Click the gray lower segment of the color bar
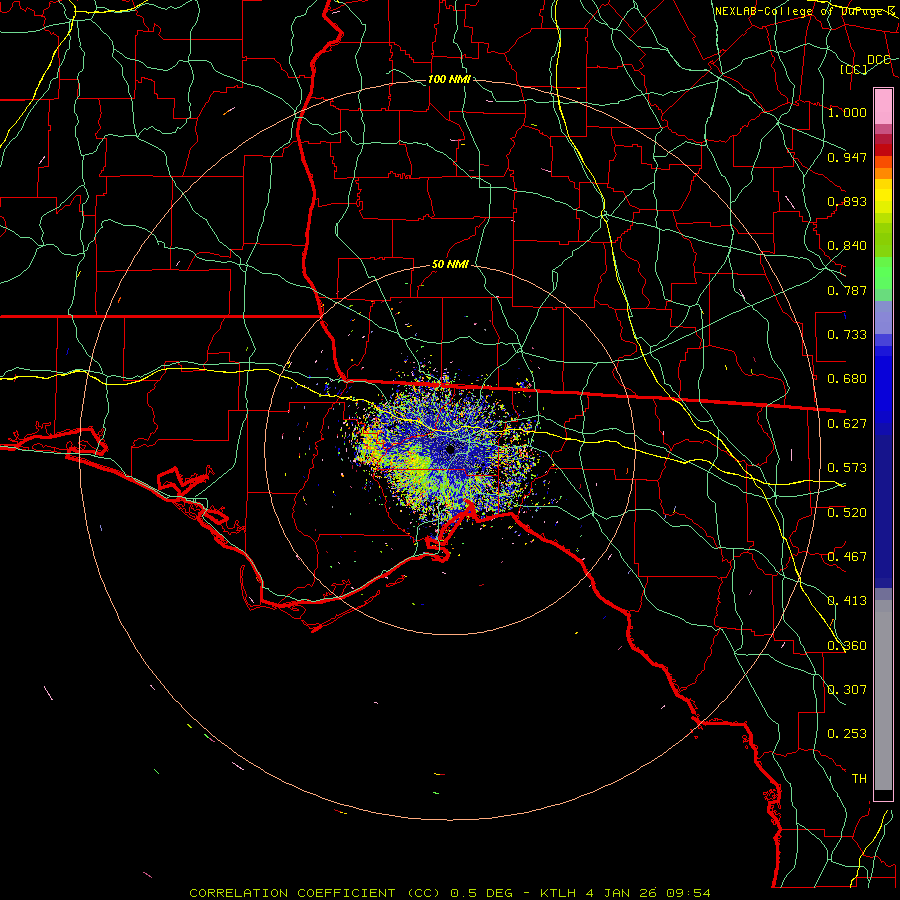This screenshot has height=900, width=900. point(883,695)
